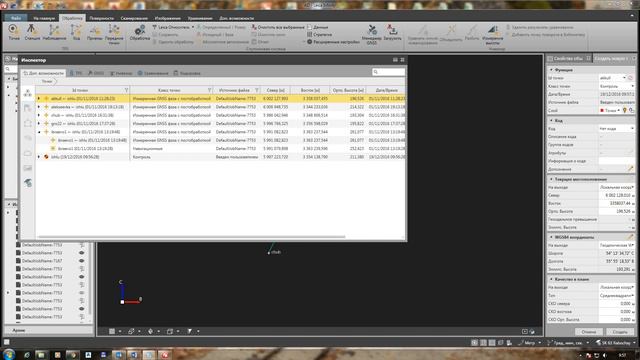Screen dimensions: 640x360
Task: Click the filter funnel icon in view toolbar
Action: 190,331
